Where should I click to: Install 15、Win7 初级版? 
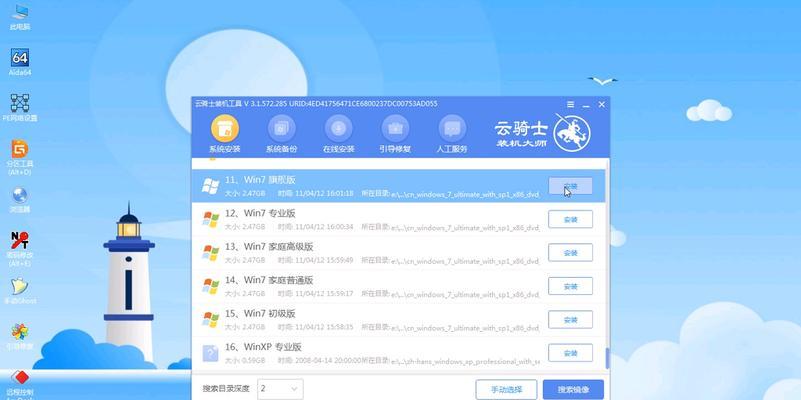tap(570, 320)
